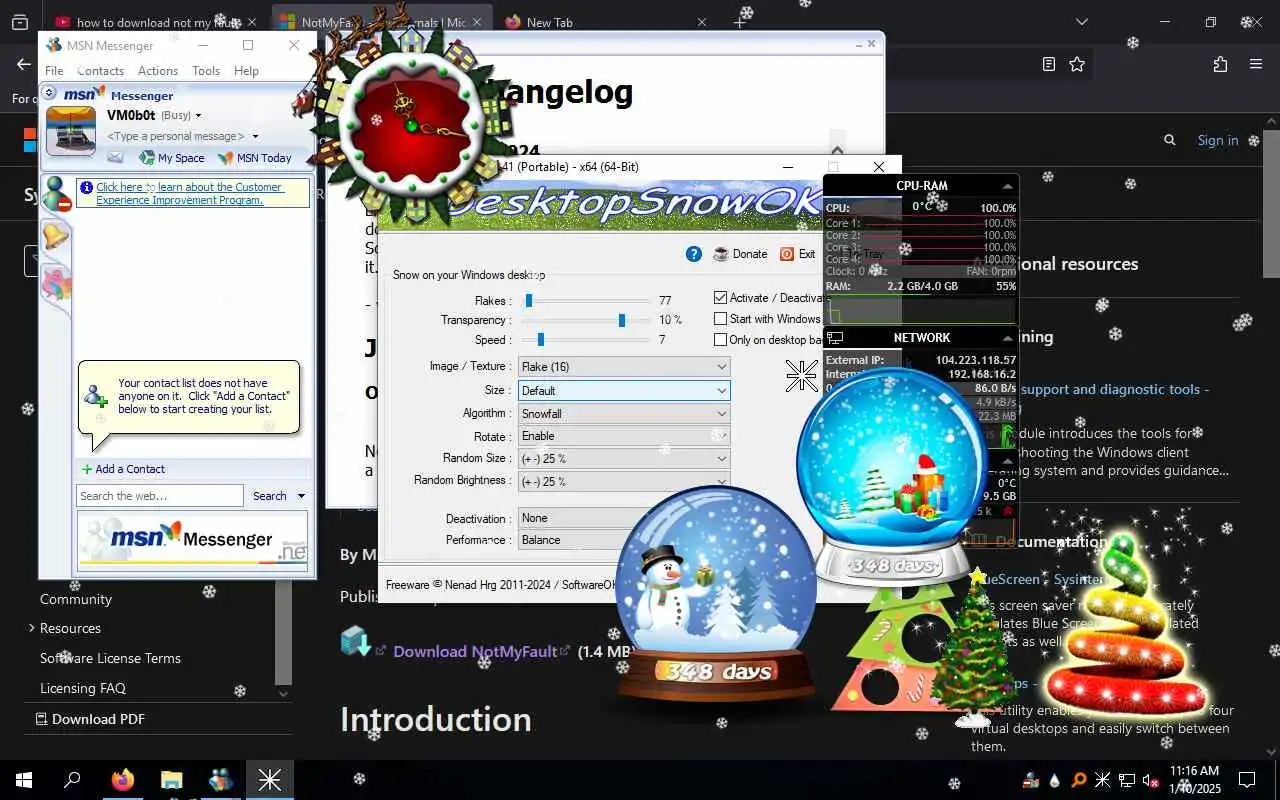Click Add a Contact in Messenger

(123, 469)
